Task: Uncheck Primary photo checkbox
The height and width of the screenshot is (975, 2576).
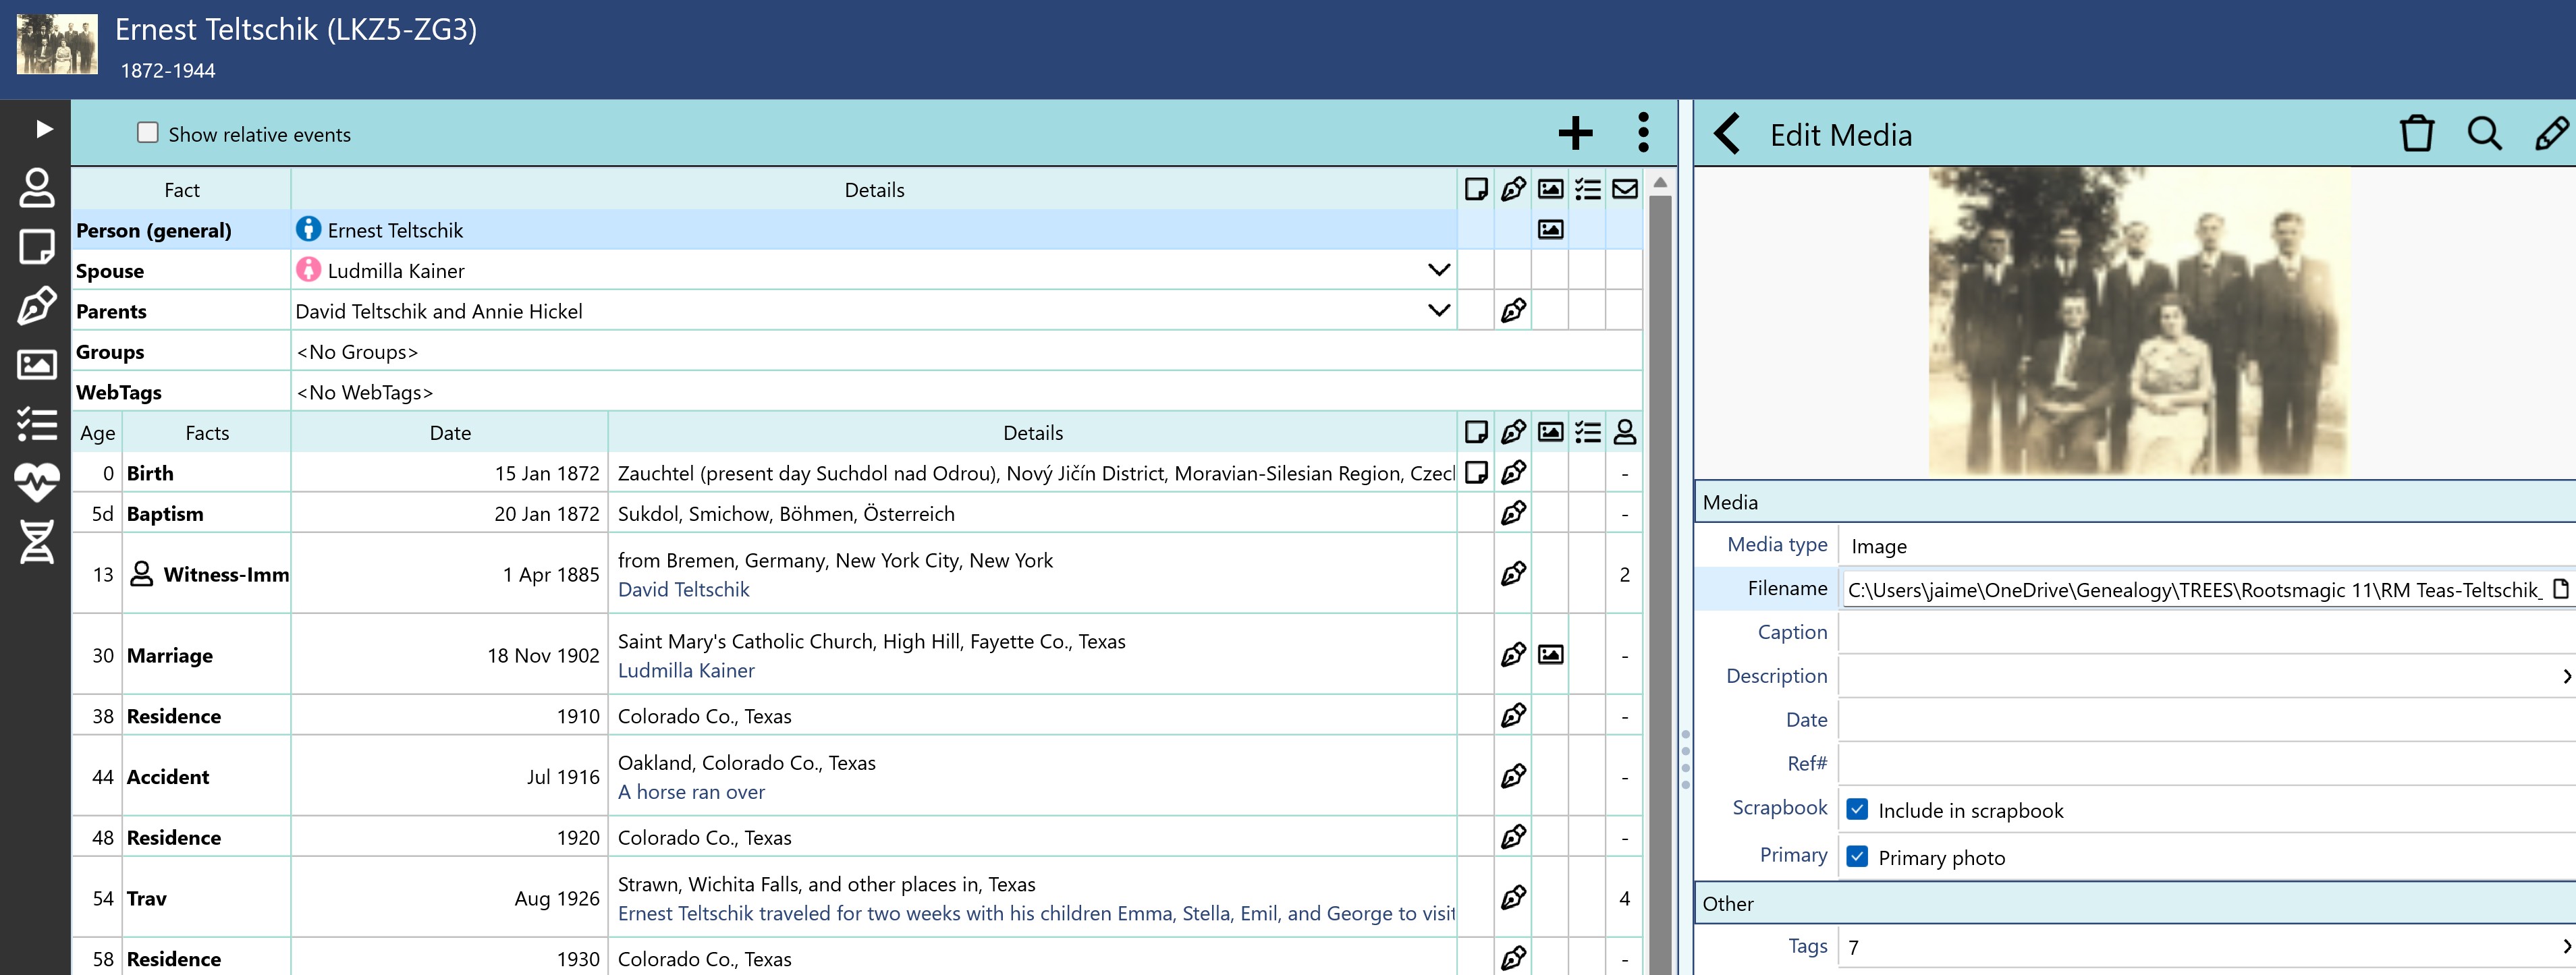Action: coord(1857,857)
